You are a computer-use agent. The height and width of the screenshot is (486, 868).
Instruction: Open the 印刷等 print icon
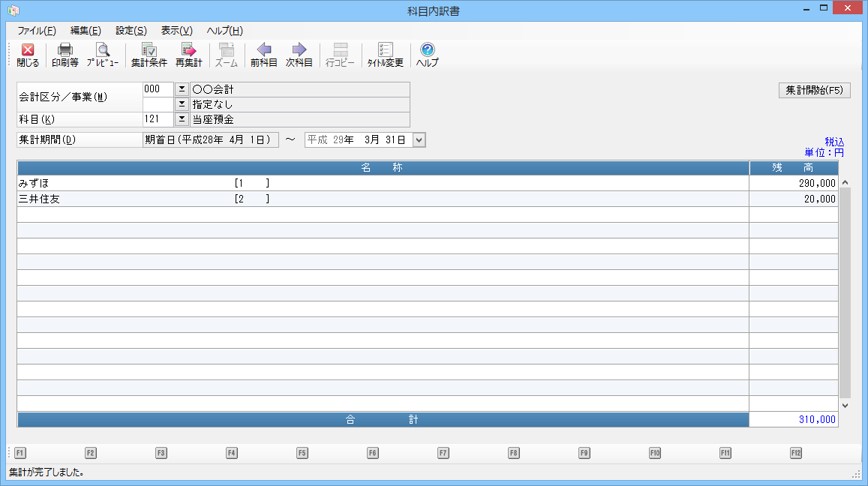pos(65,55)
